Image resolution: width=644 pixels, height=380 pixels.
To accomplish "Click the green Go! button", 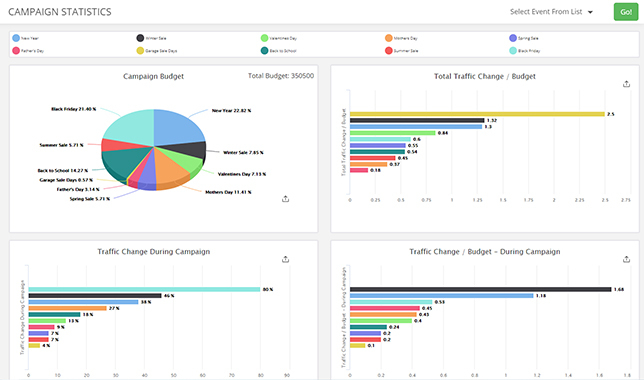I will pos(626,12).
